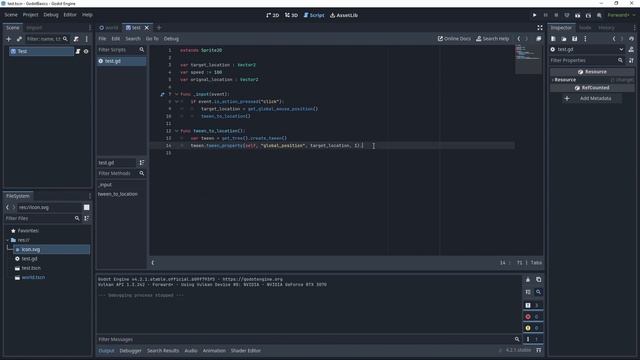Run current scene clapperboard icon
The height and width of the screenshot is (360, 640).
point(577,15)
